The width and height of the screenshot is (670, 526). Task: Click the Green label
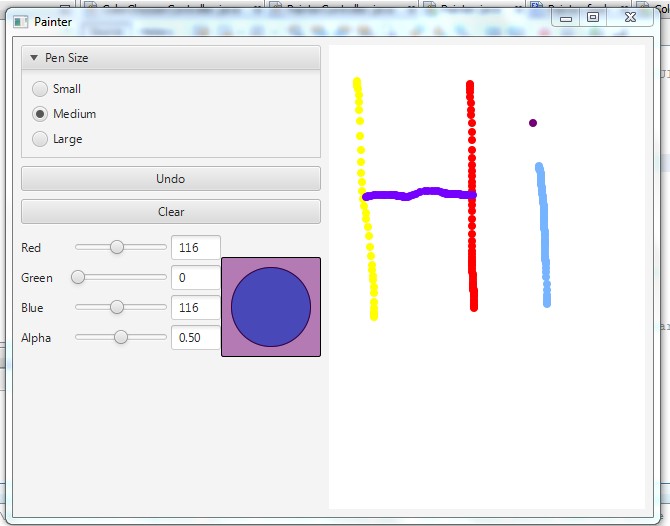(x=37, y=278)
